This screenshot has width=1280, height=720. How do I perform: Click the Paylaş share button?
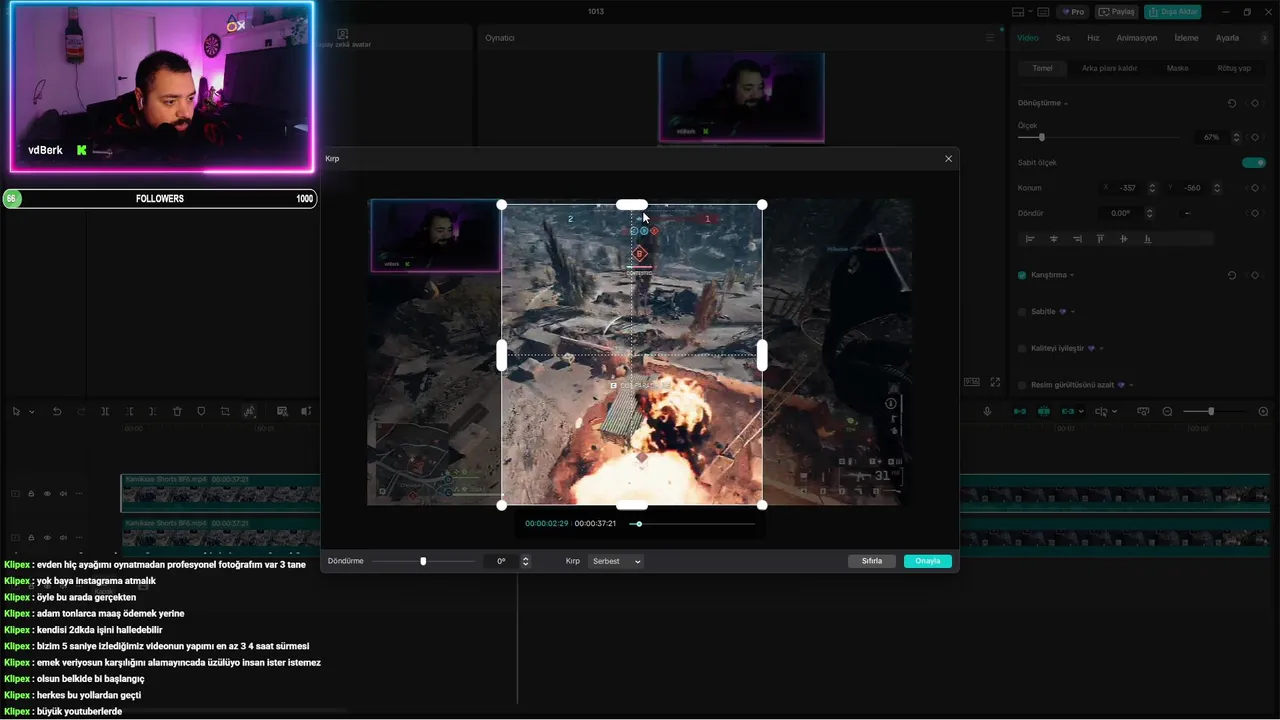point(1117,12)
